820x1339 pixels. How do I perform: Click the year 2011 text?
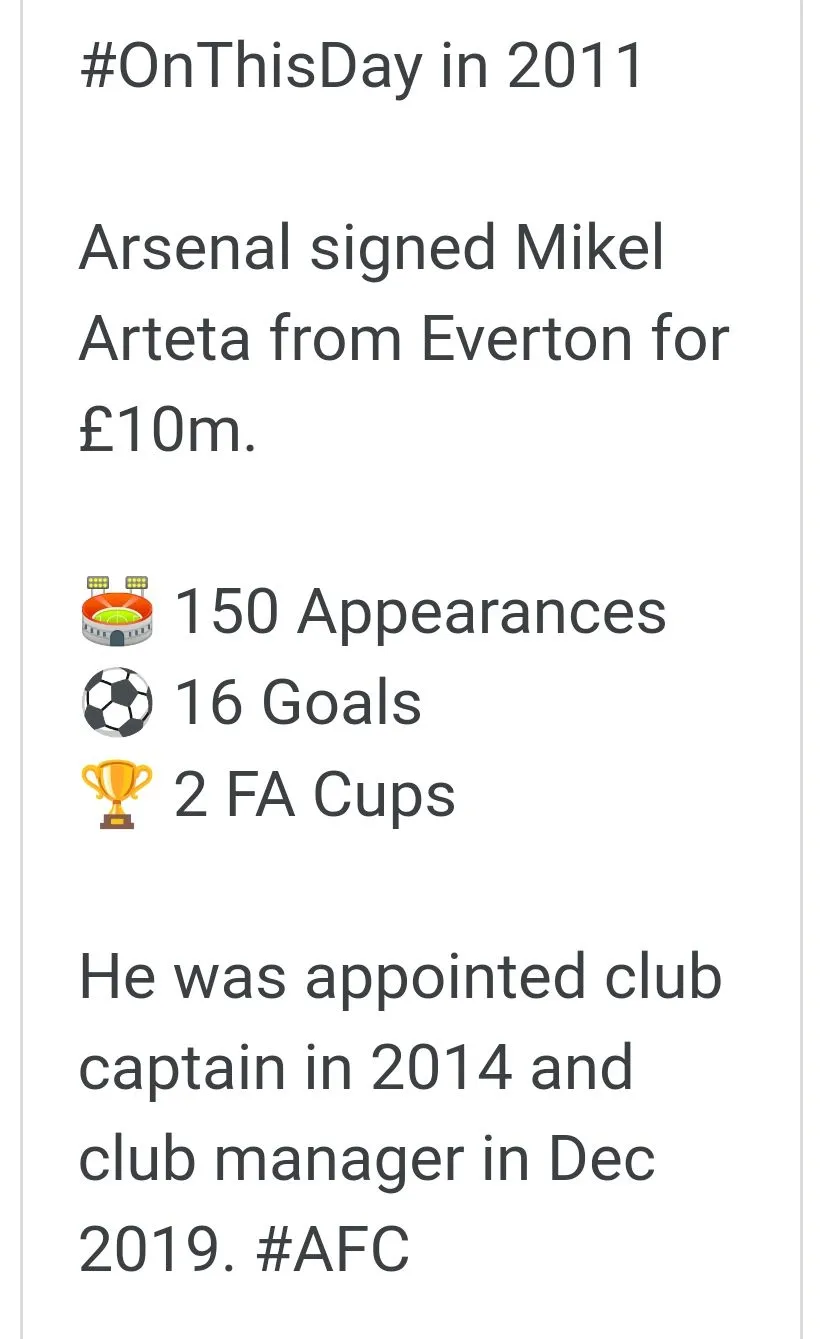point(575,67)
